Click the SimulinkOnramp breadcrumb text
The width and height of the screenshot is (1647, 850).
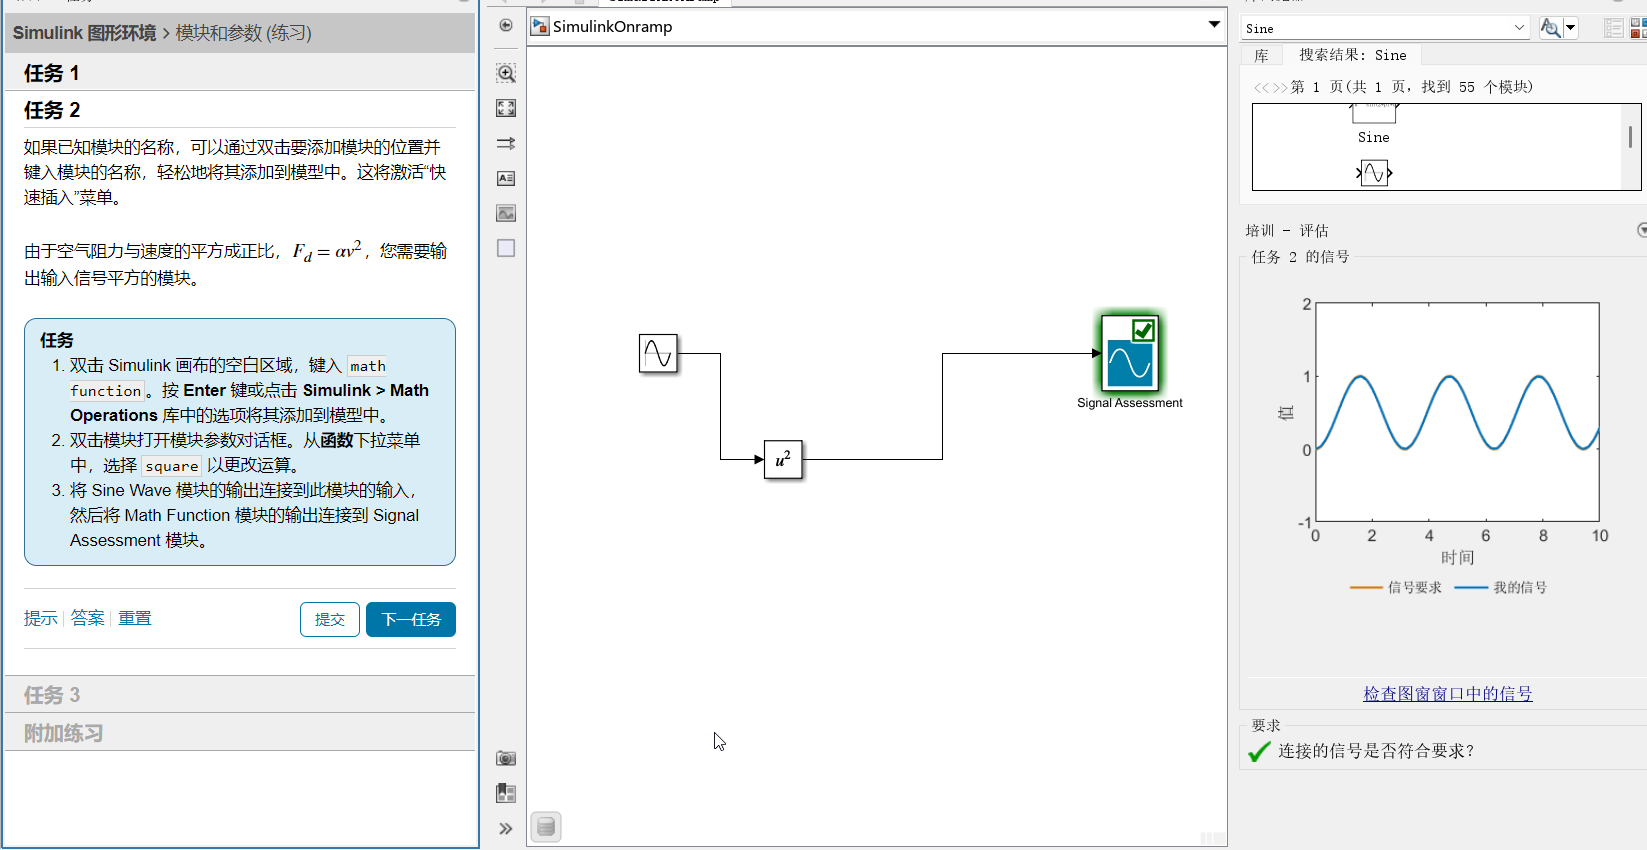point(612,26)
